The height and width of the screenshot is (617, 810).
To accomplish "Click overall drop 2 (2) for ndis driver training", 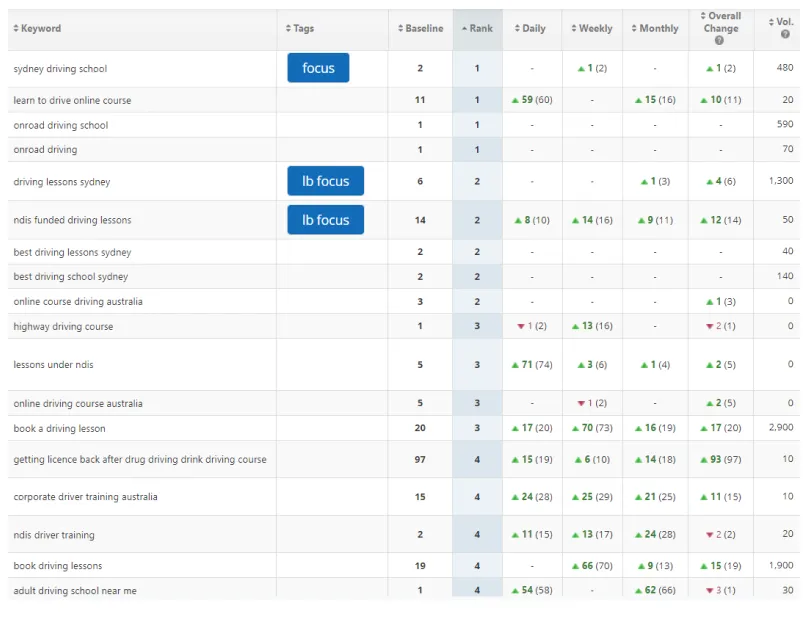I will (x=721, y=534).
